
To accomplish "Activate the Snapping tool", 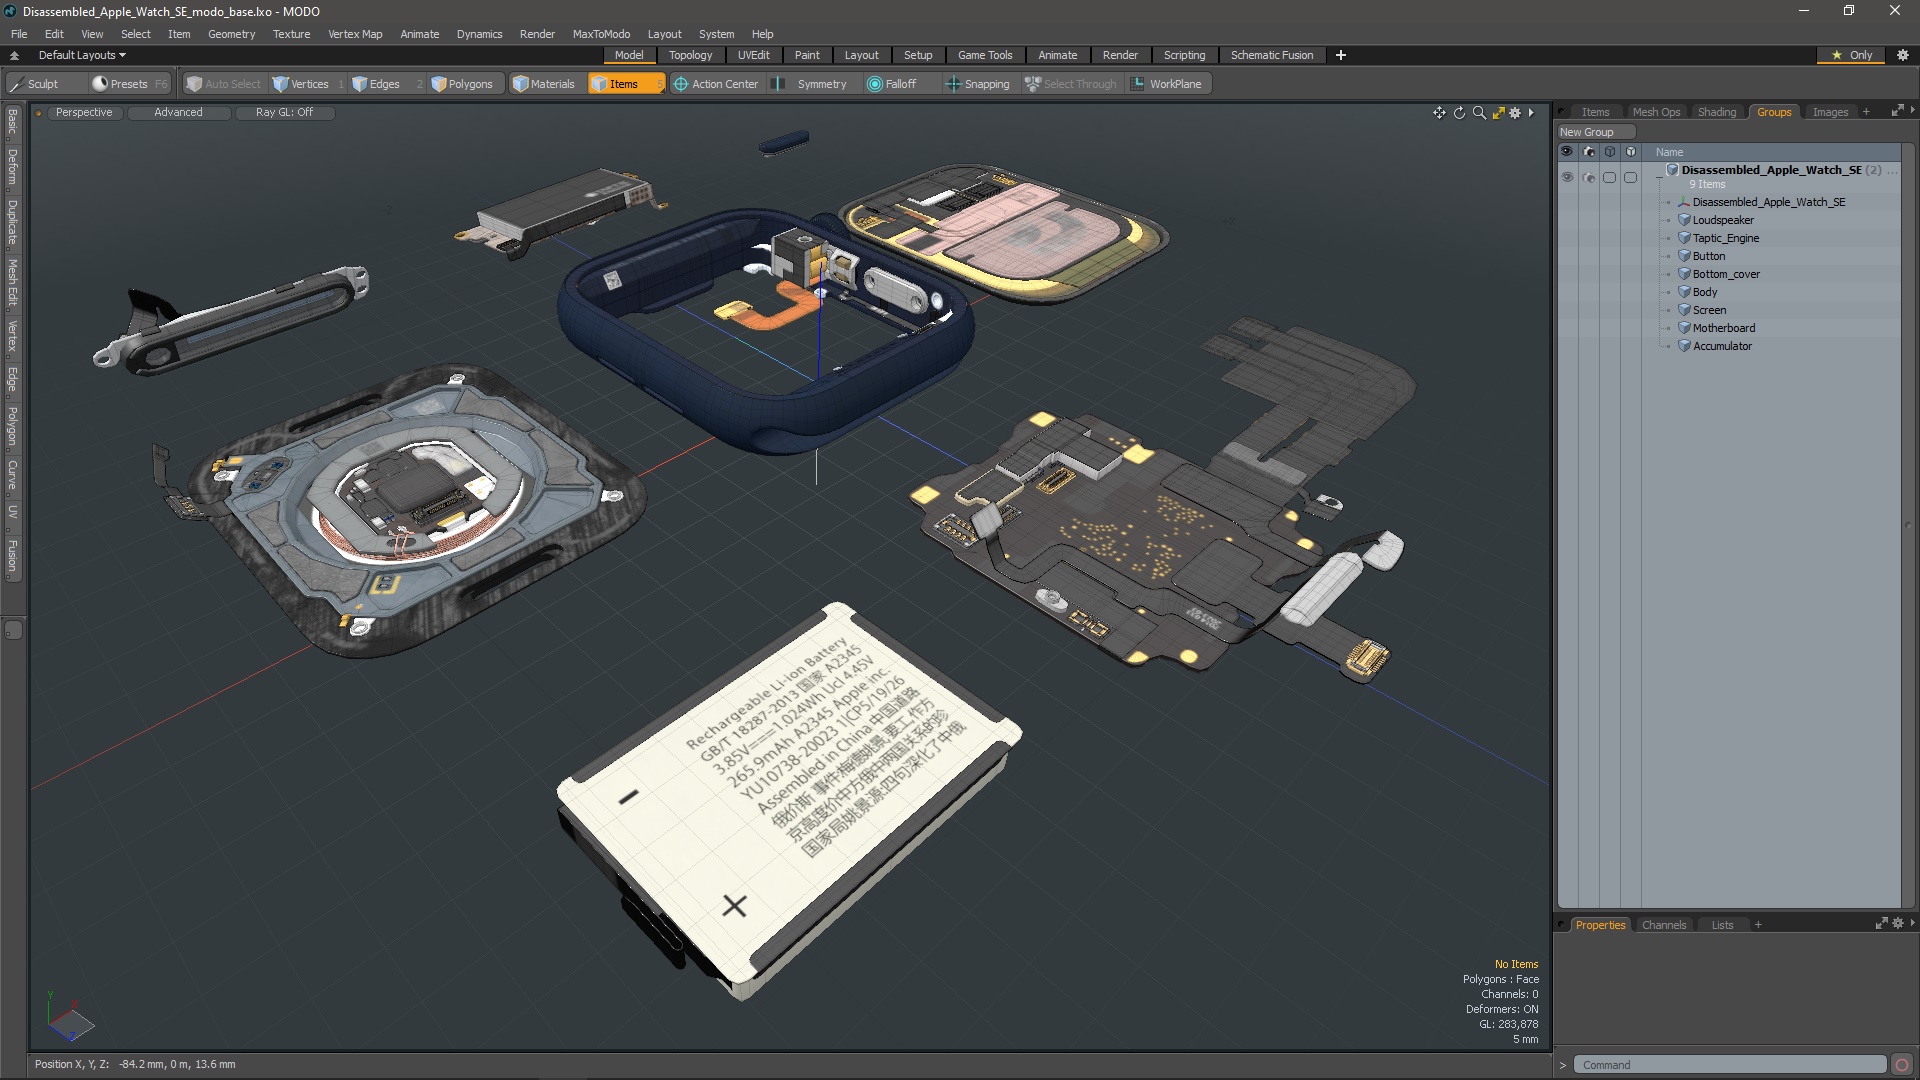I will [x=977, y=84].
